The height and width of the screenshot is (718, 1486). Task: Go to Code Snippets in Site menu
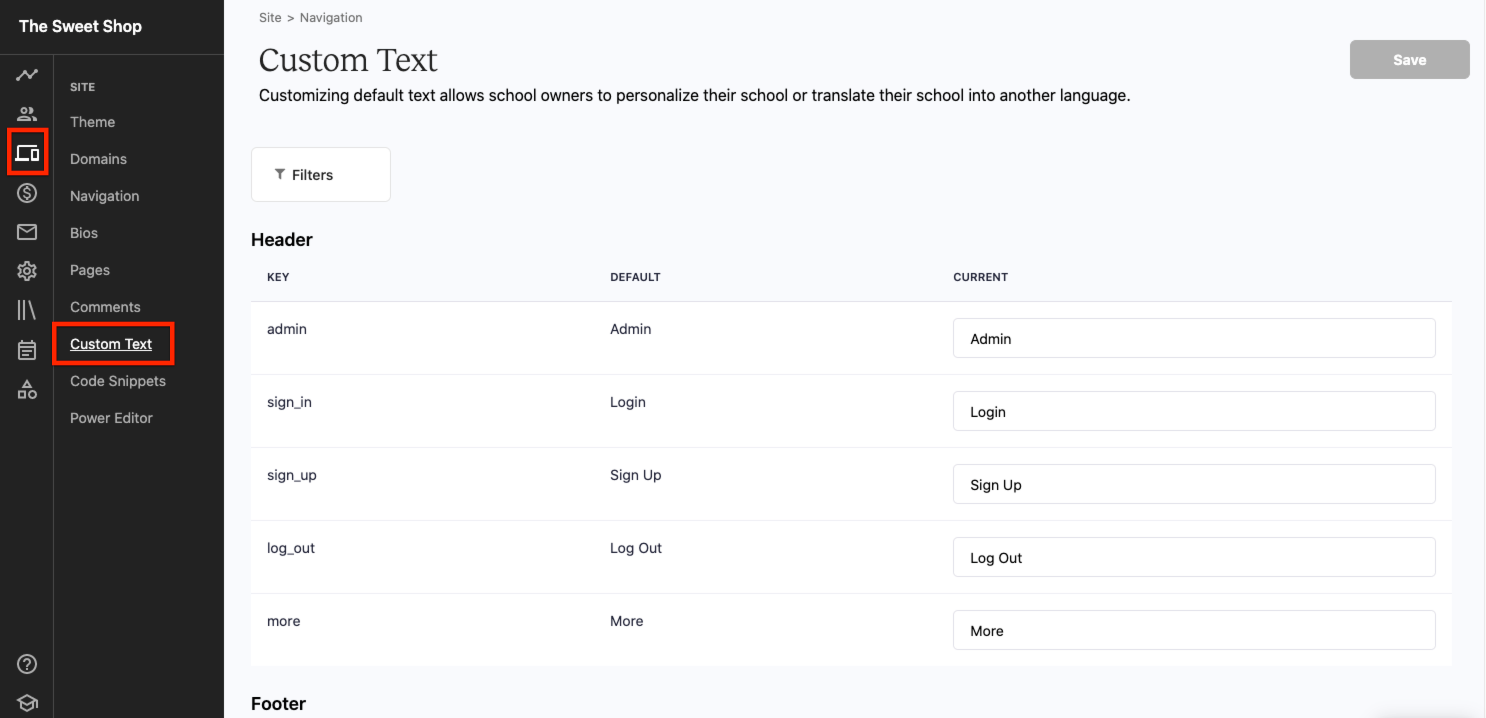[x=118, y=381]
